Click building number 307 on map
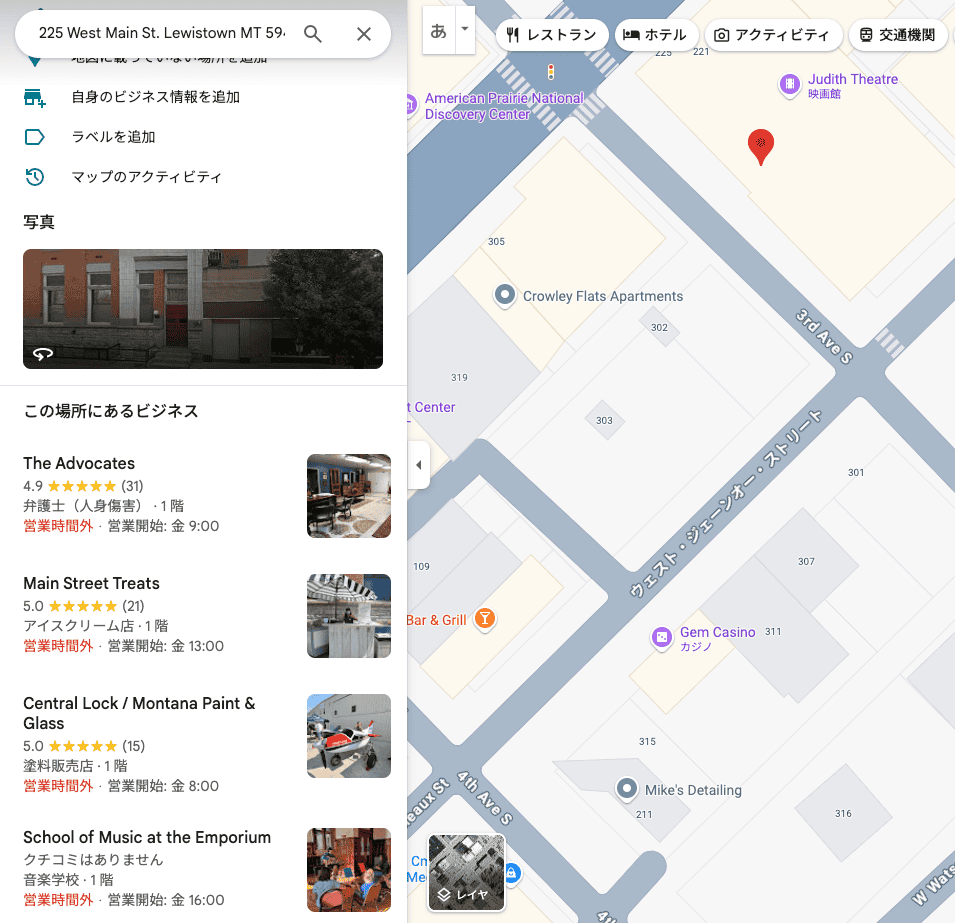The height and width of the screenshot is (923, 955). point(806,562)
